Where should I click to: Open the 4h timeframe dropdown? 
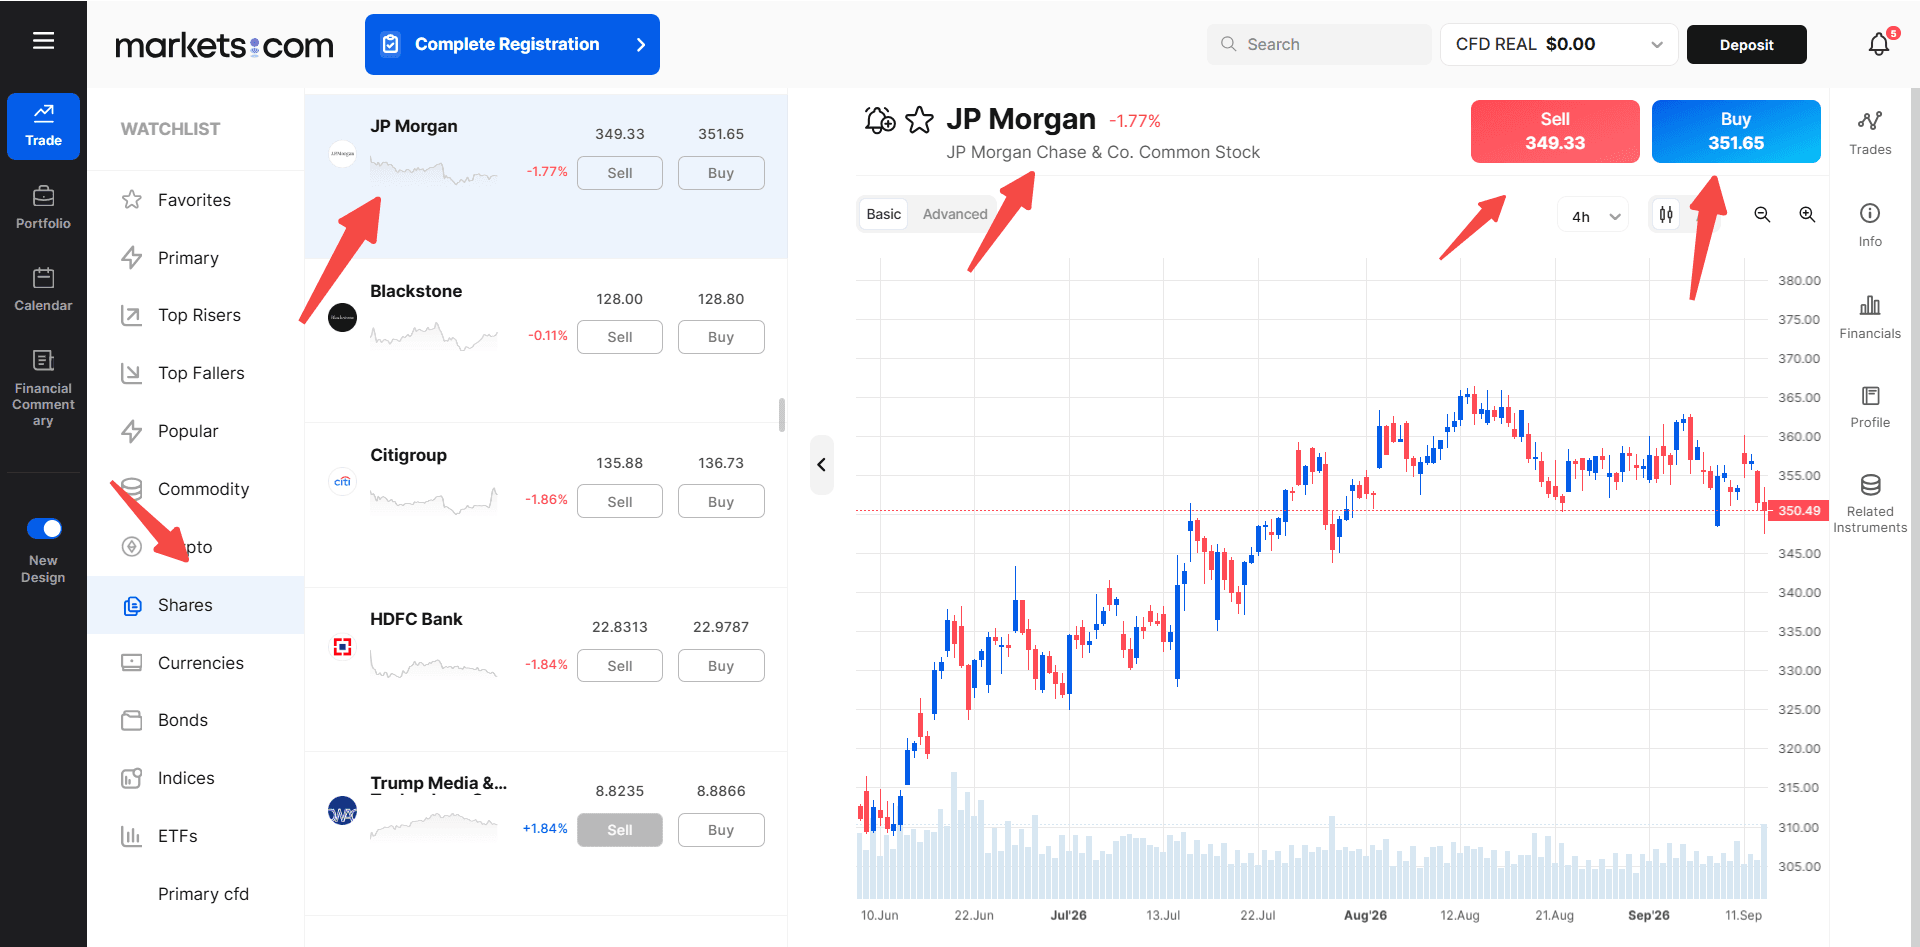1594,216
